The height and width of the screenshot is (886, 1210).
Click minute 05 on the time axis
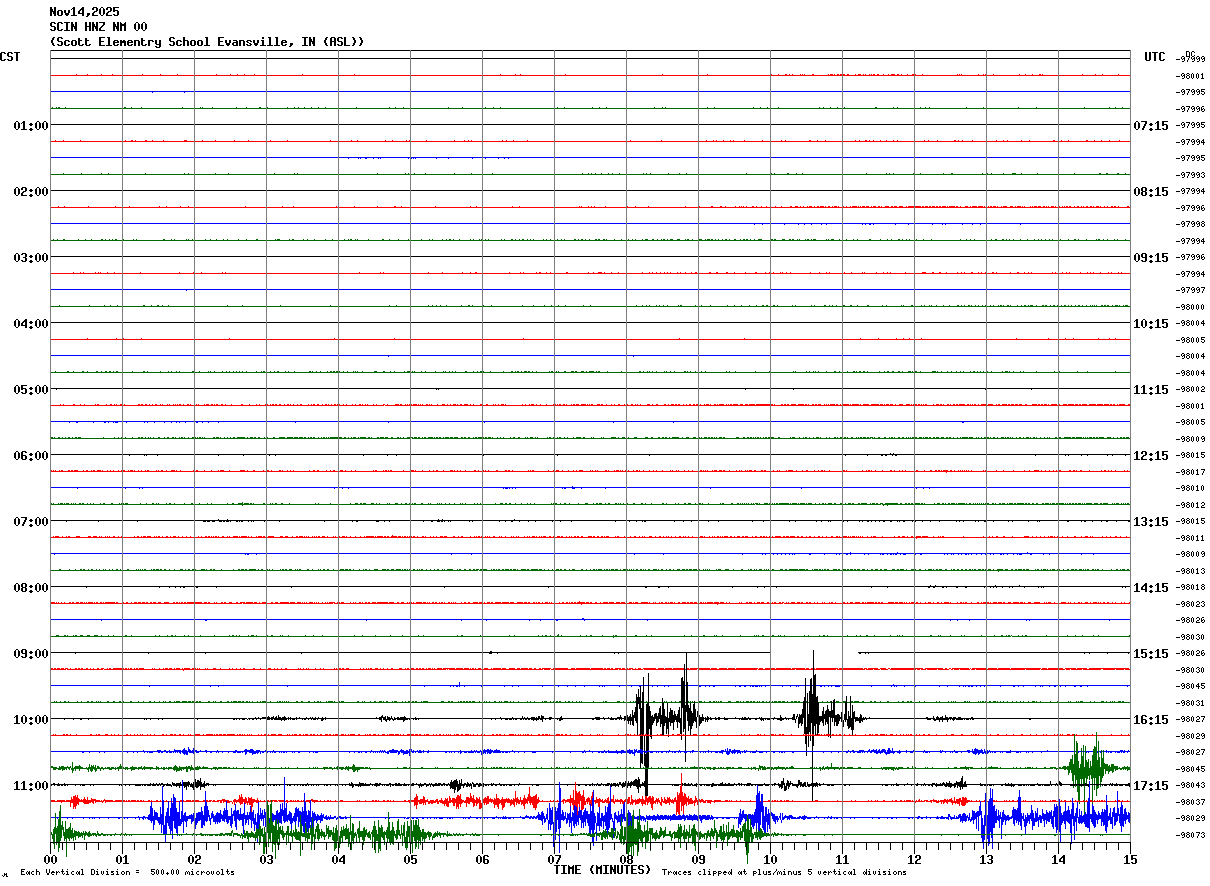(x=411, y=859)
